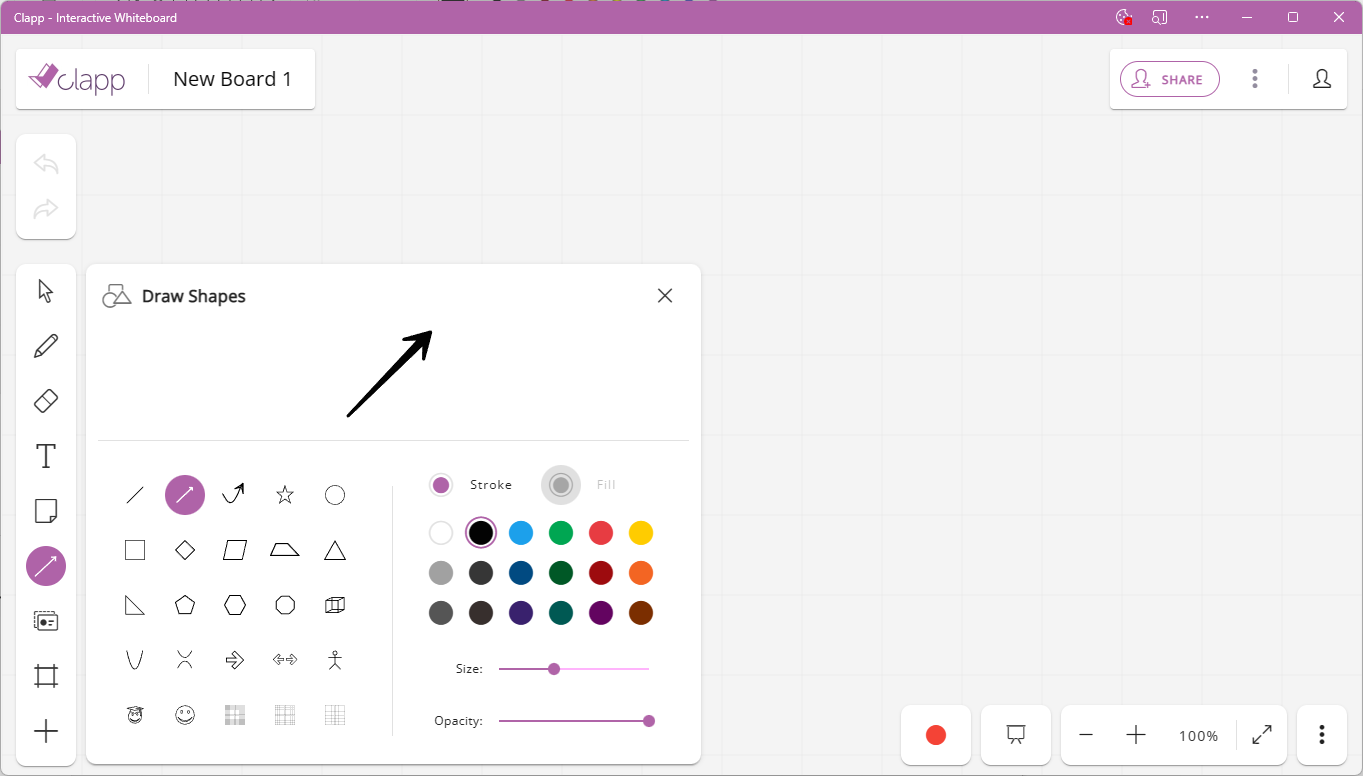
Task: Adjust the stroke Size slider
Action: tap(554, 668)
